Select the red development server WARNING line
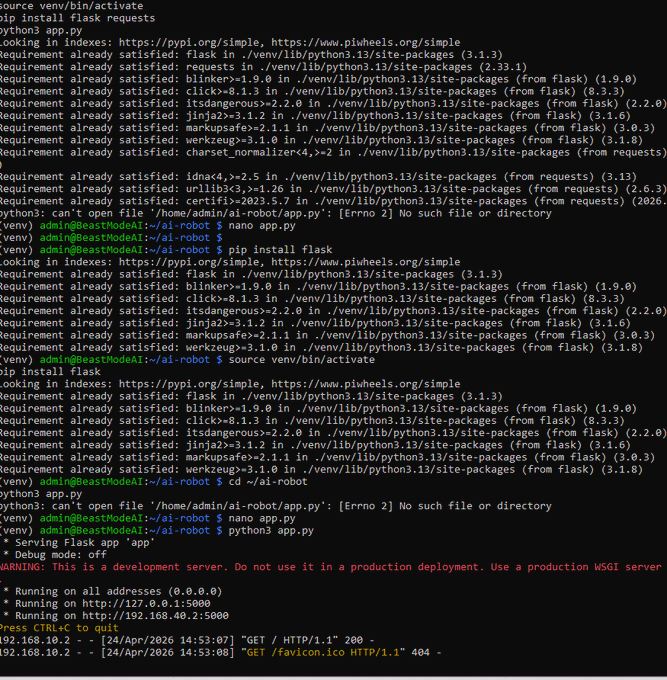This screenshot has width=667, height=680. pos(331,567)
